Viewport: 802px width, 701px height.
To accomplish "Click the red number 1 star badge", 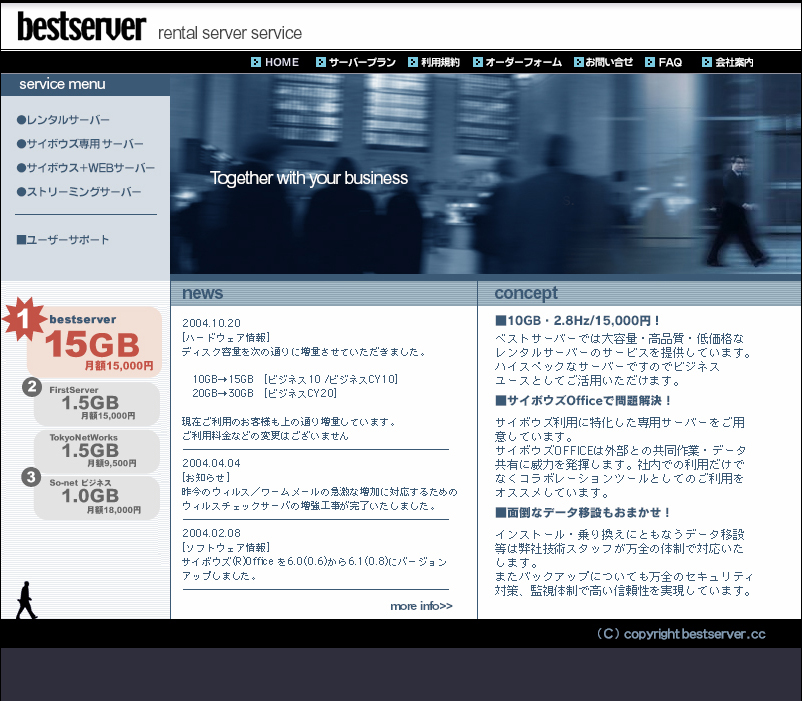I will [22, 320].
